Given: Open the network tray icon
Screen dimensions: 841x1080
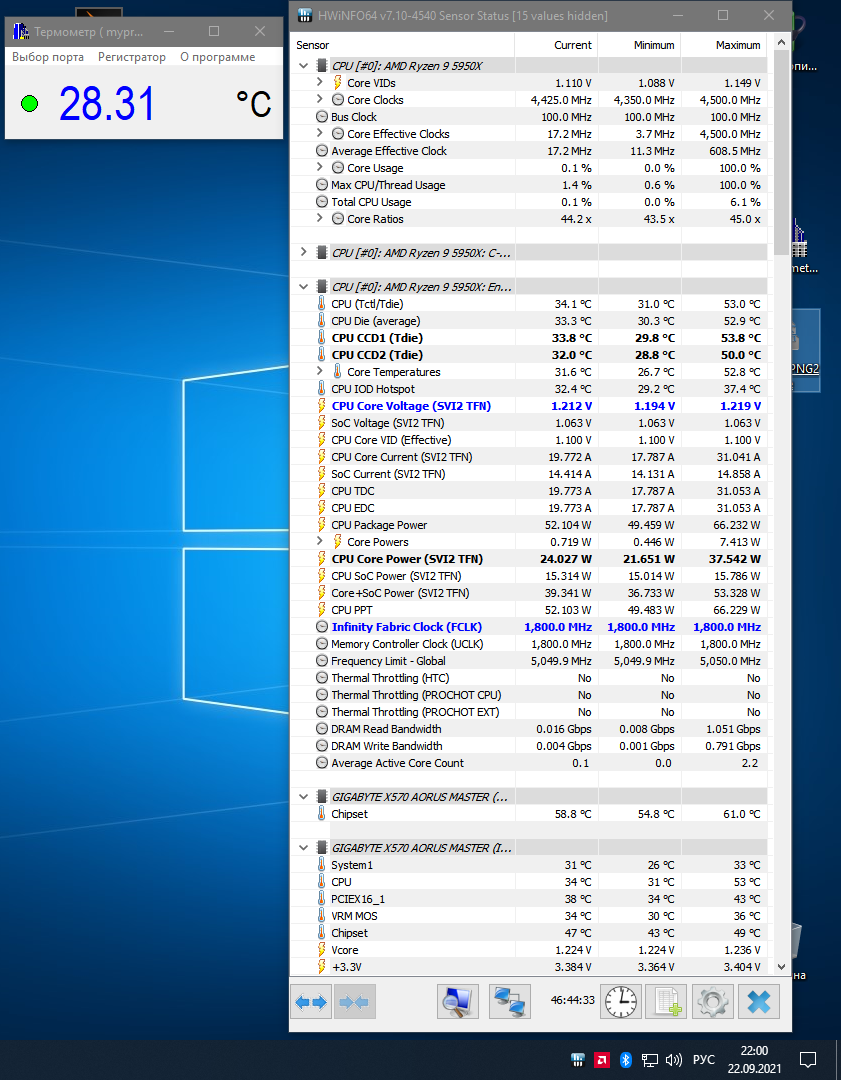Looking at the screenshot, I should click(650, 1060).
